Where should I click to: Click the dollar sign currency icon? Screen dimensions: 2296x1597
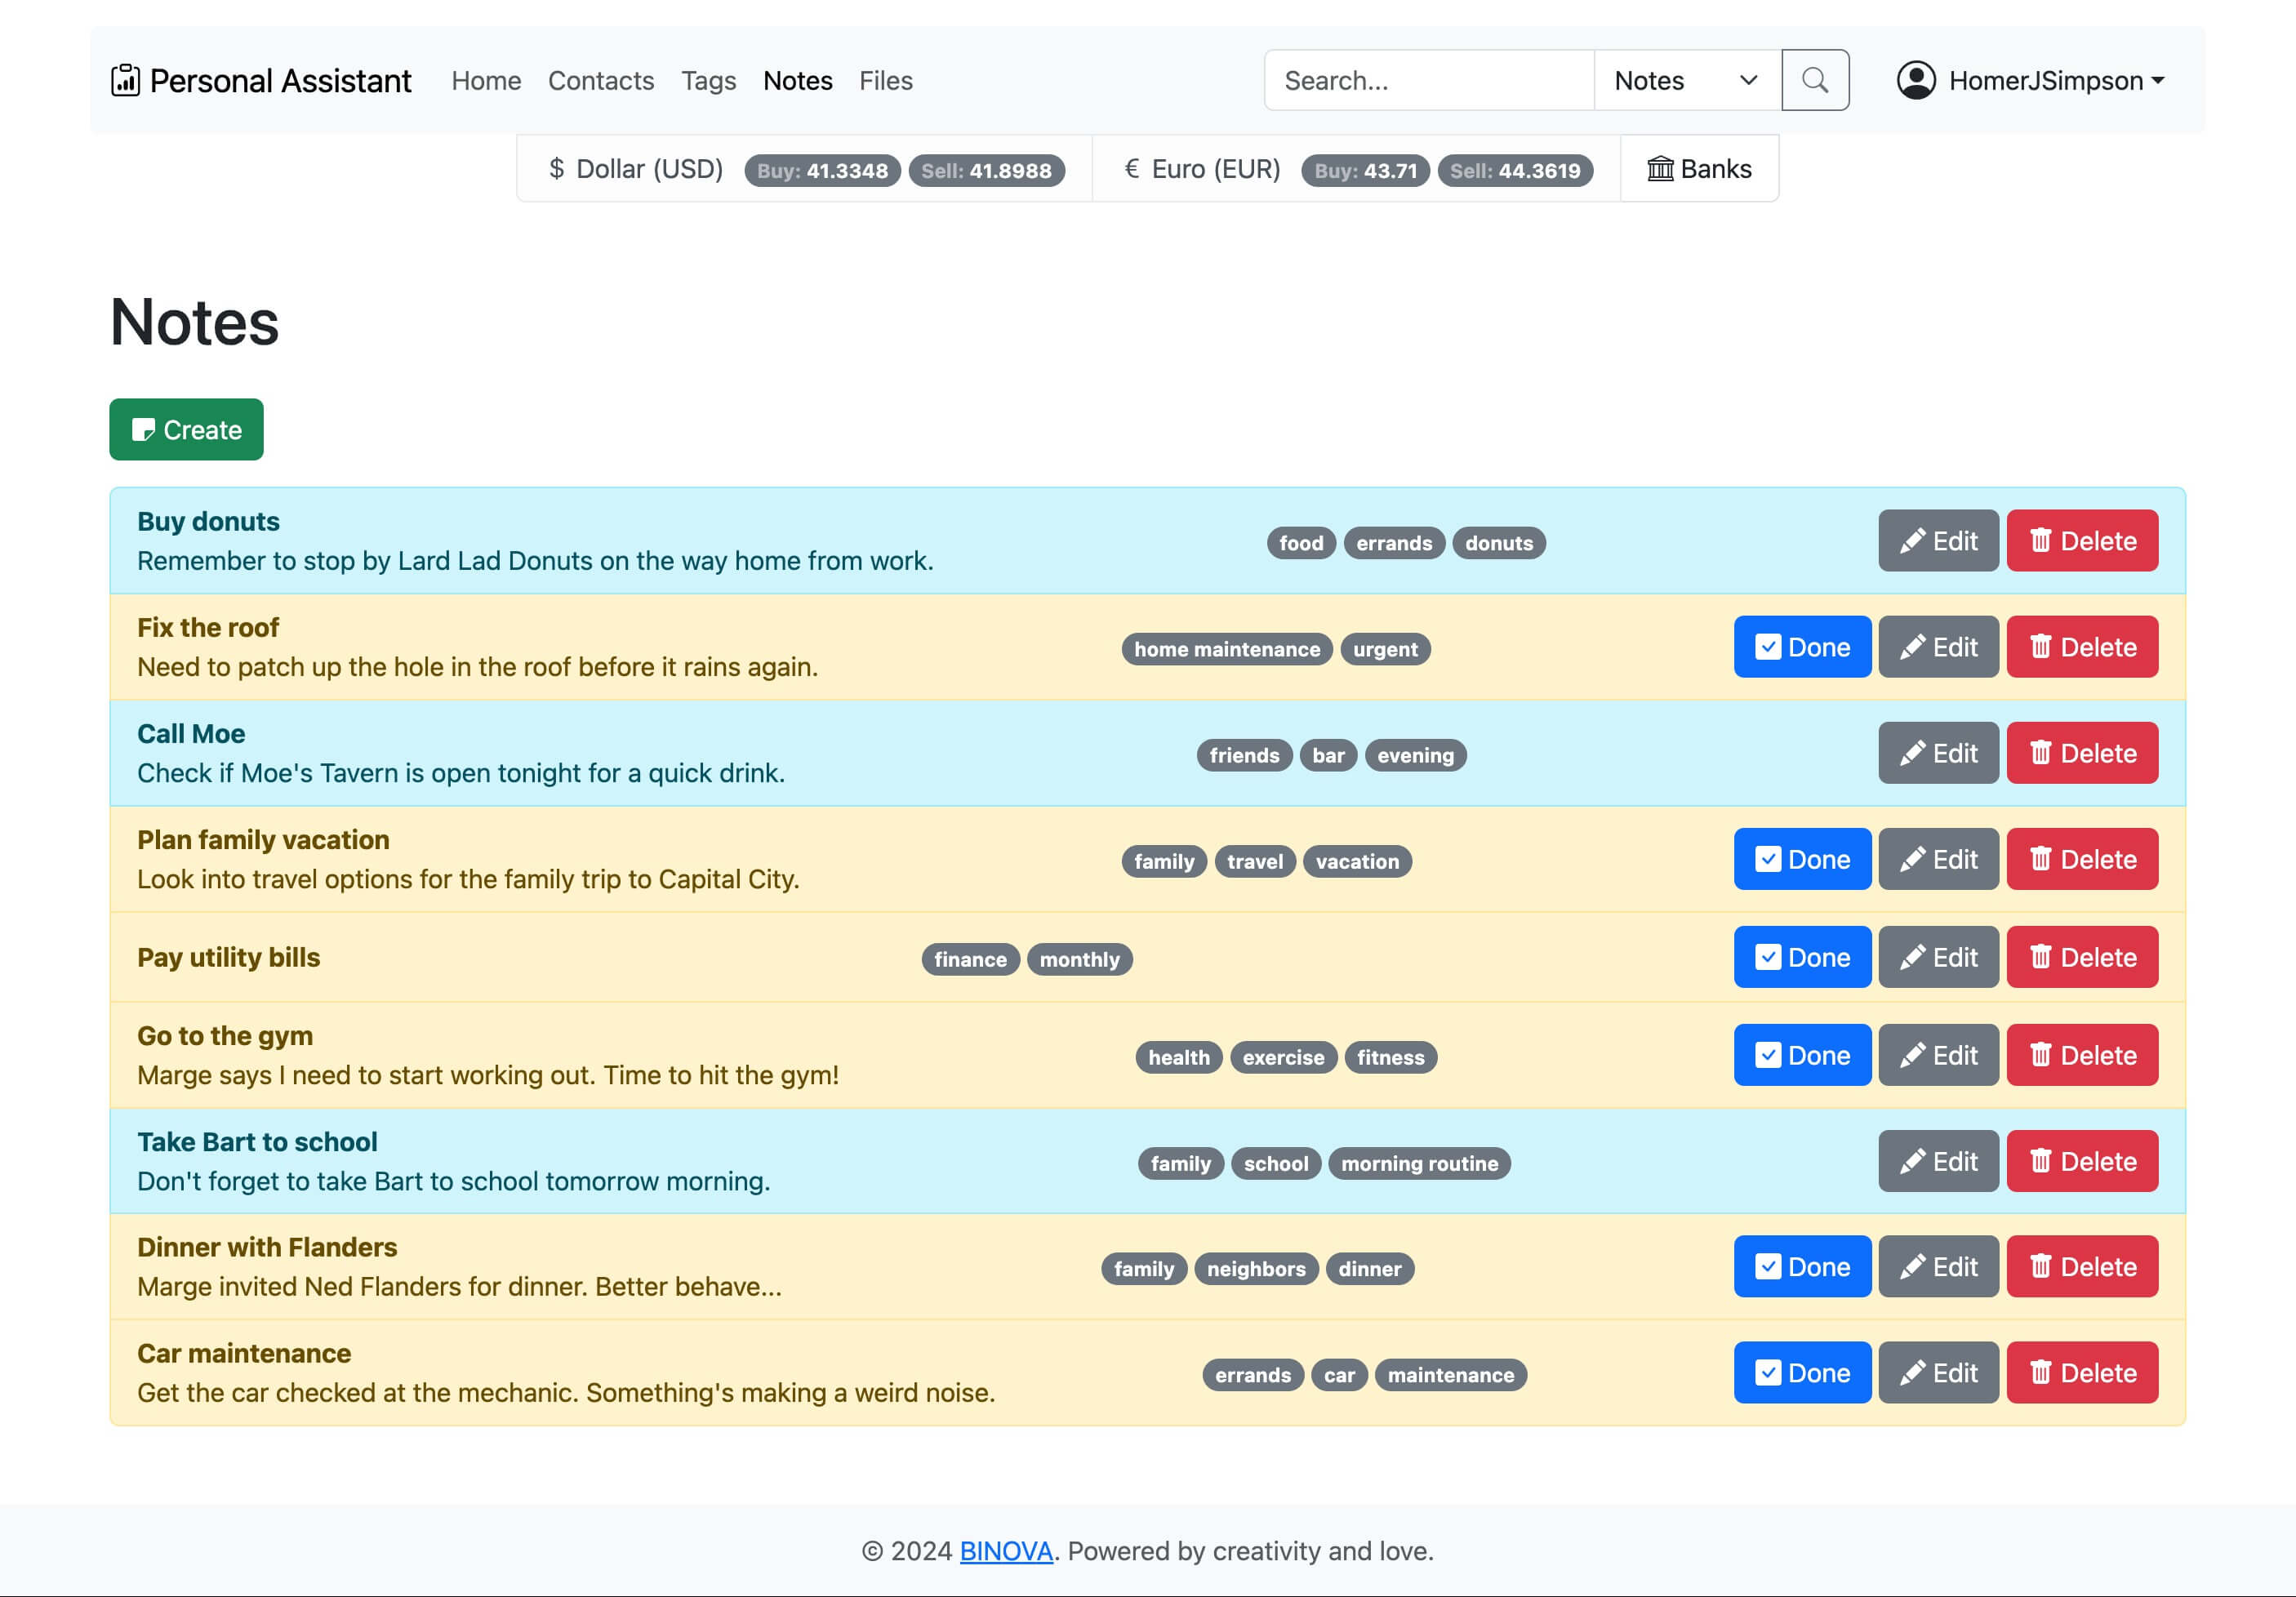coord(557,169)
